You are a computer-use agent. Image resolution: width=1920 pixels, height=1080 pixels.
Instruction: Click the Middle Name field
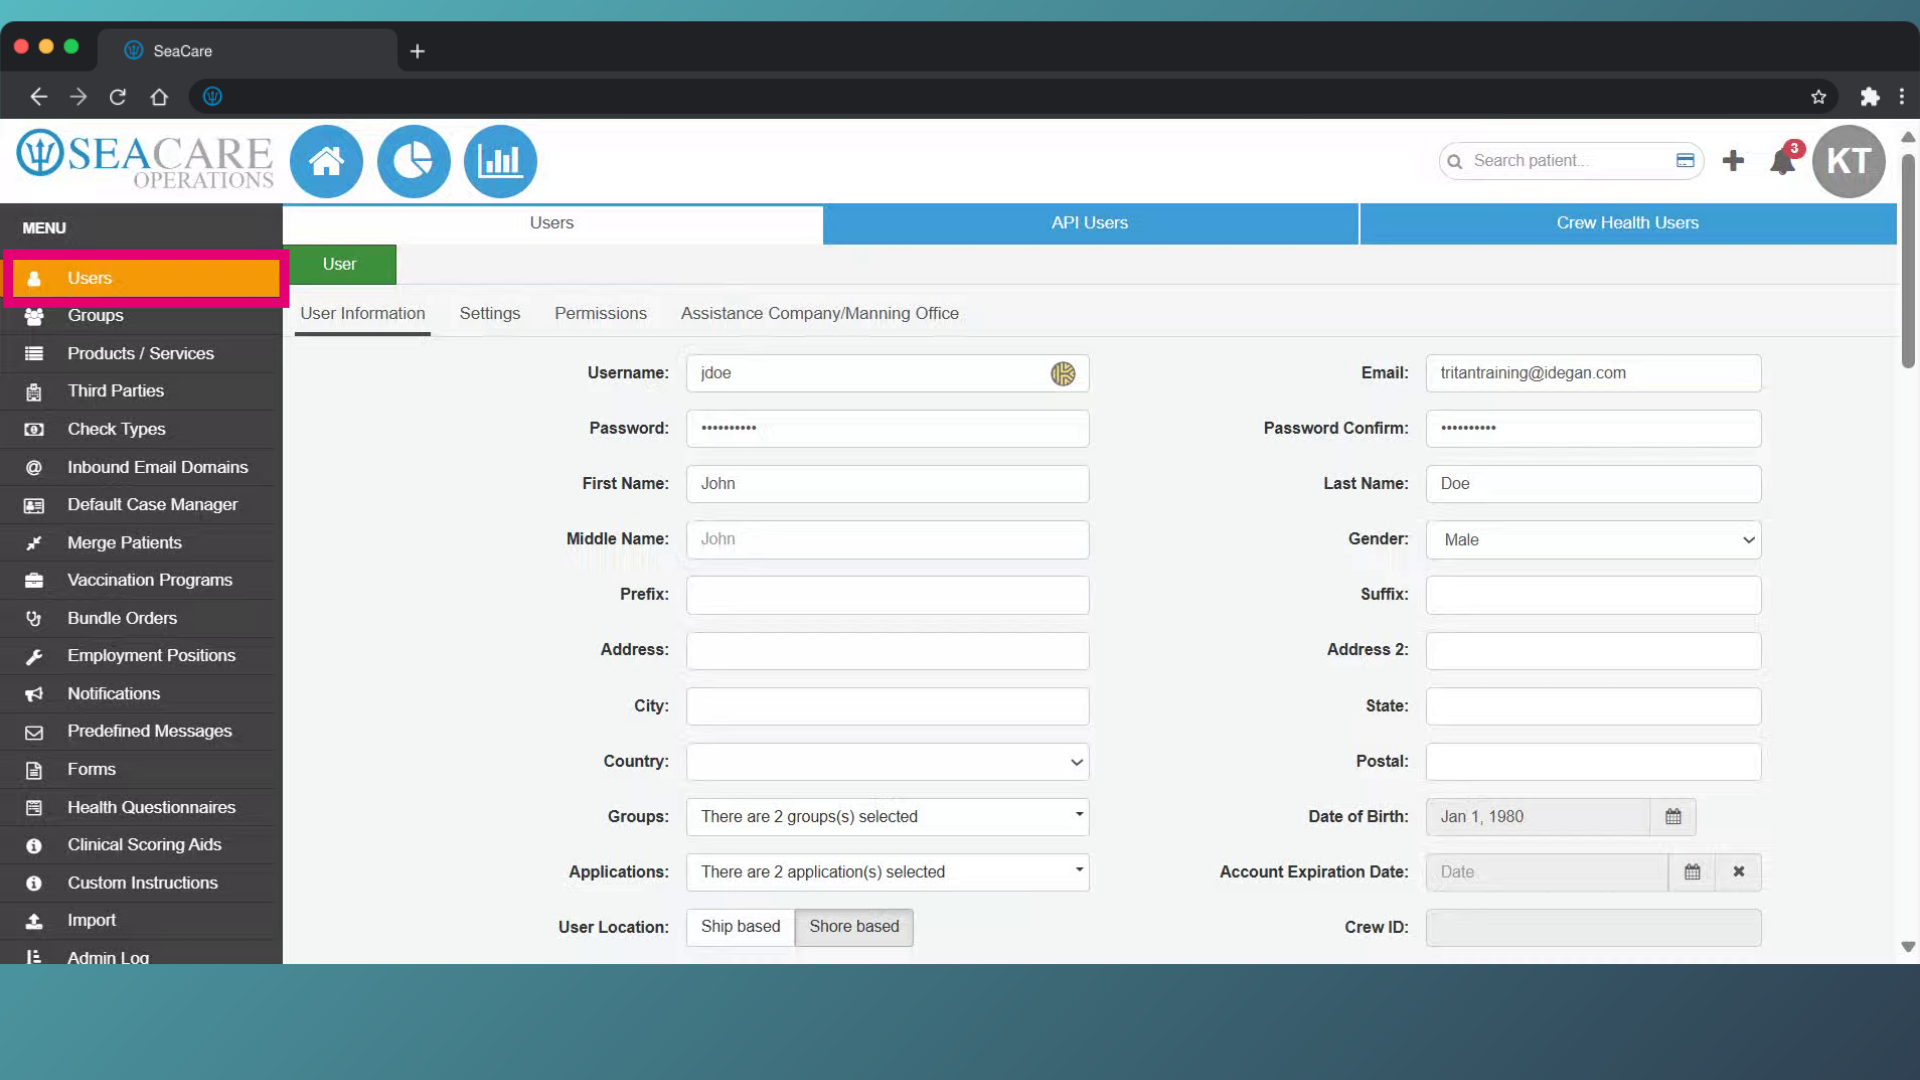887,540
